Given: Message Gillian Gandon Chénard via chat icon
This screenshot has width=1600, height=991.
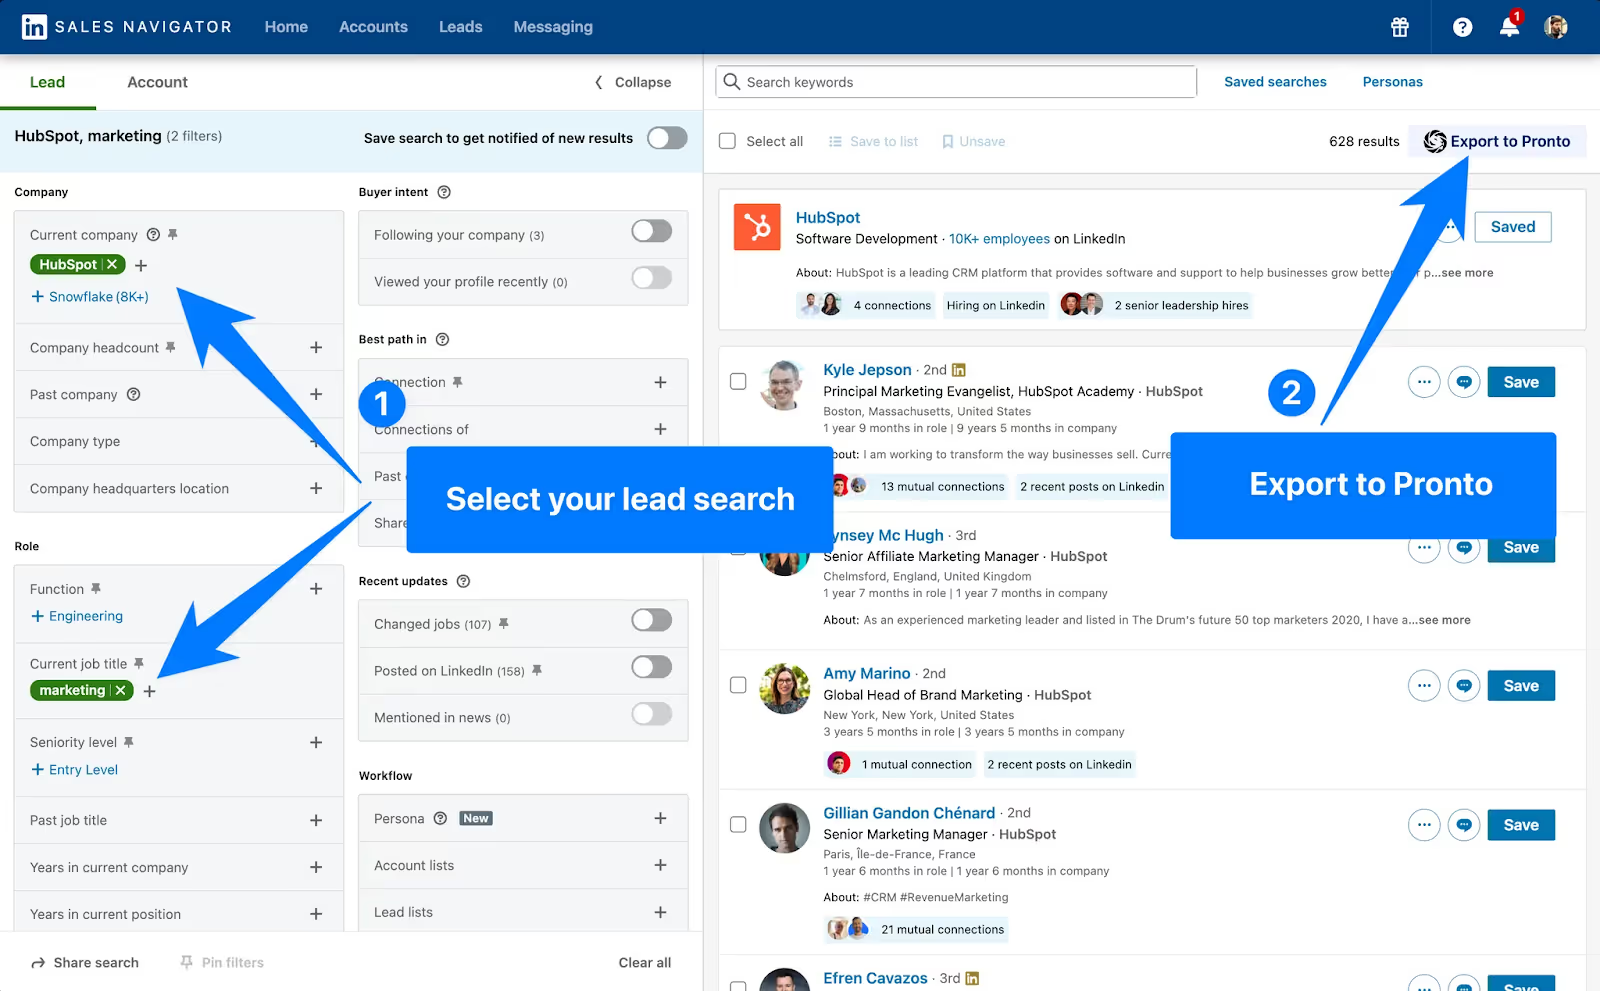Looking at the screenshot, I should click(1464, 824).
